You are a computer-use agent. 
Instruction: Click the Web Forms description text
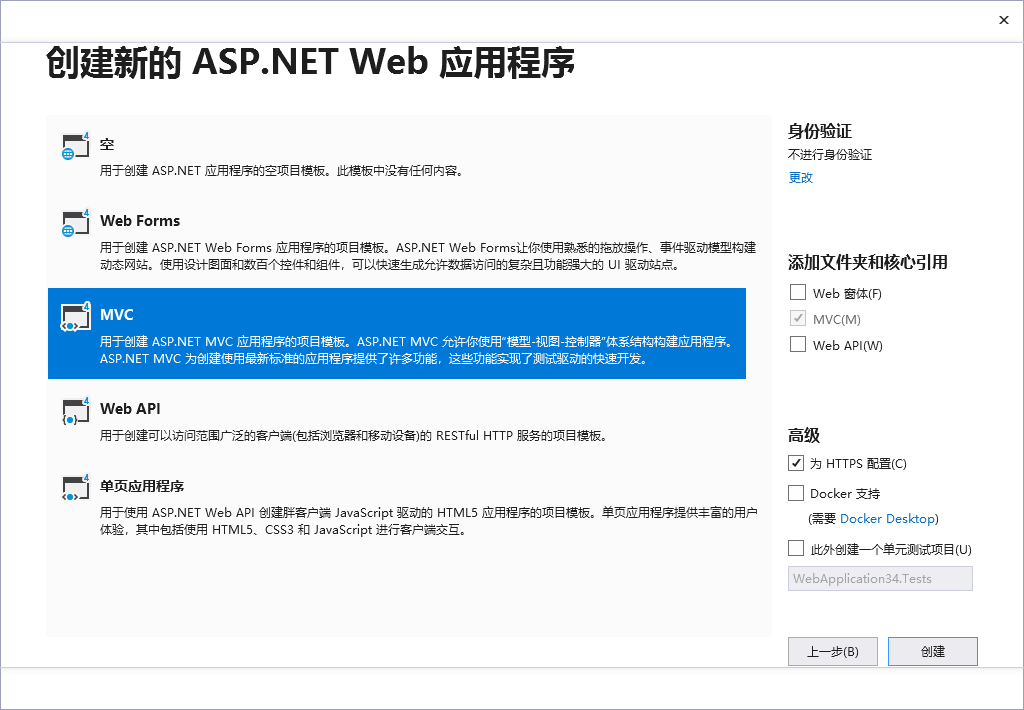click(x=428, y=256)
